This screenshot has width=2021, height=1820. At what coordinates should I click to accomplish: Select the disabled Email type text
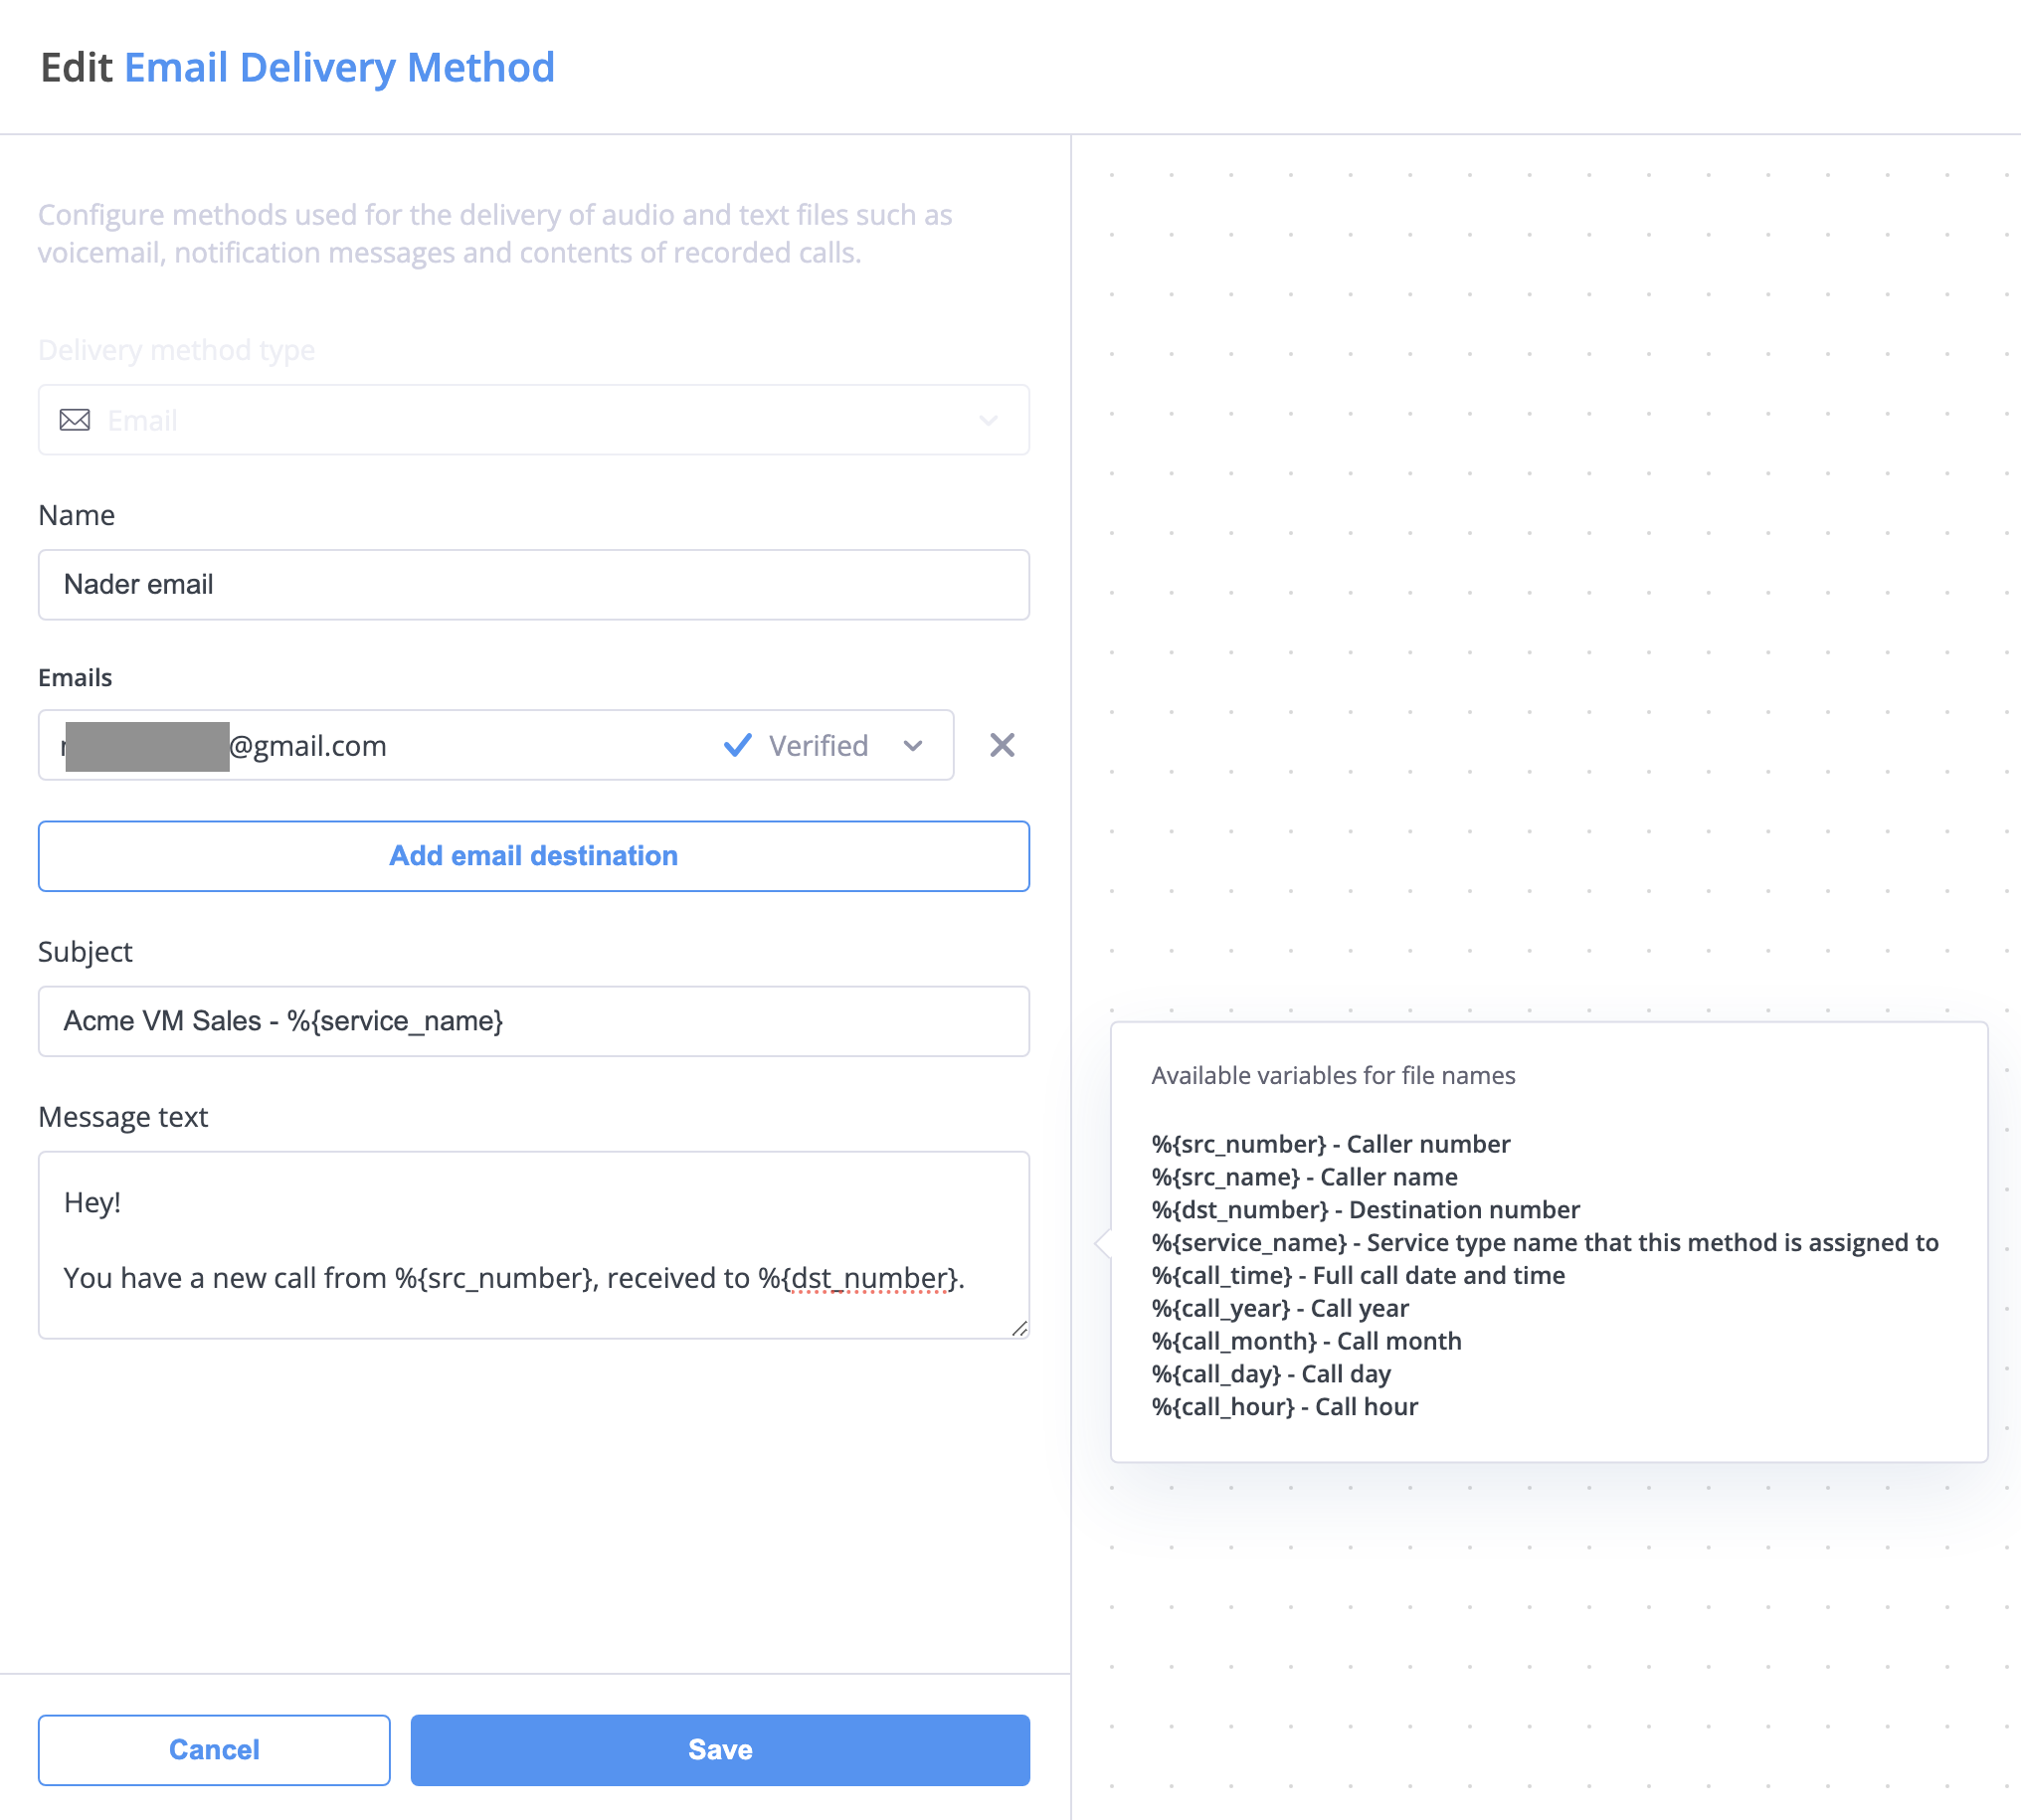pos(143,421)
